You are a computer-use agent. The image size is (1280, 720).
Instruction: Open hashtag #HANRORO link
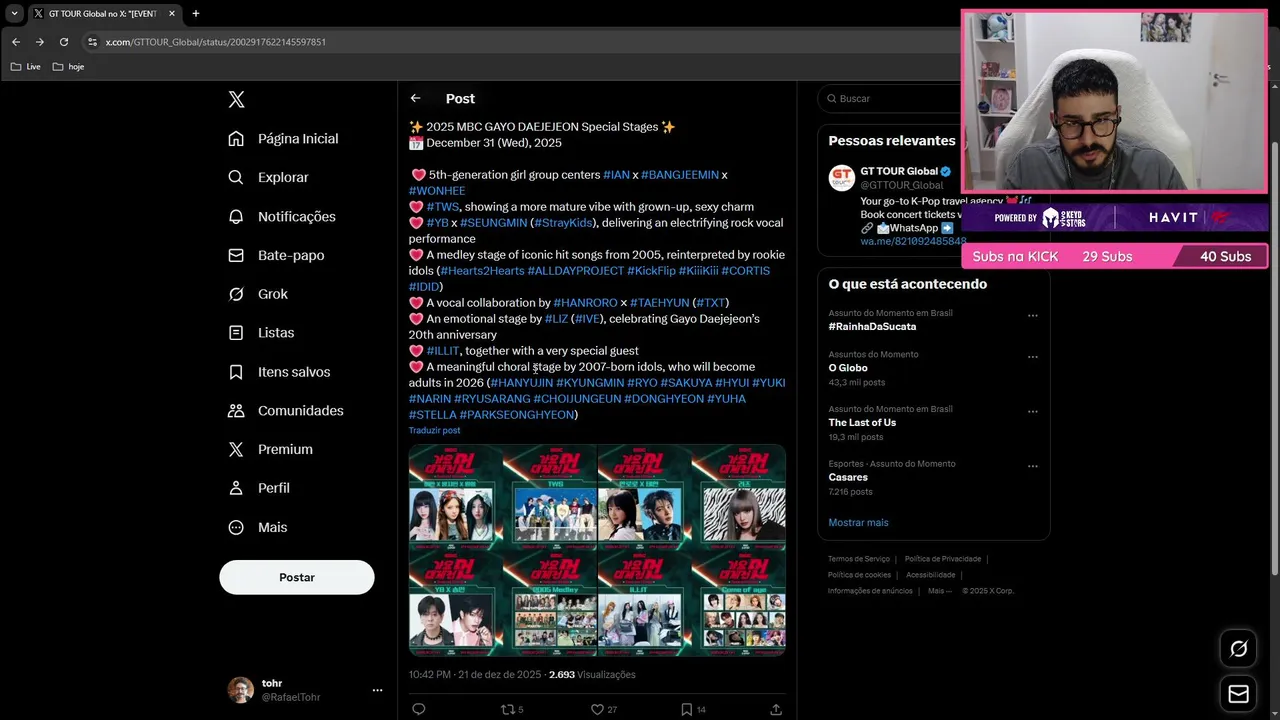point(585,303)
